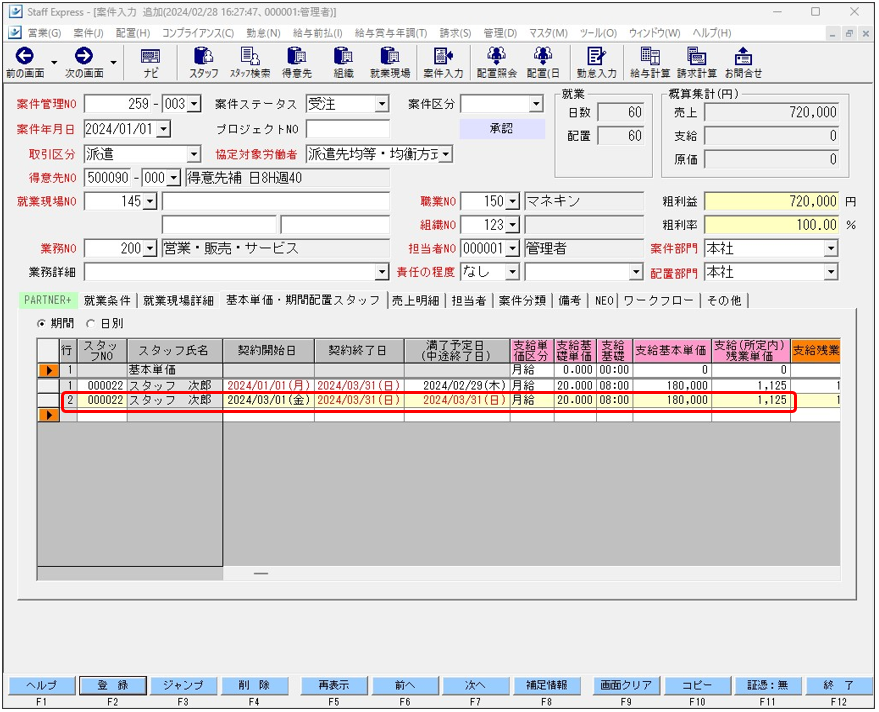Viewport: 879px width, 712px height.
Task: Click the Staff Express menu bar app icon
Action: [15, 33]
